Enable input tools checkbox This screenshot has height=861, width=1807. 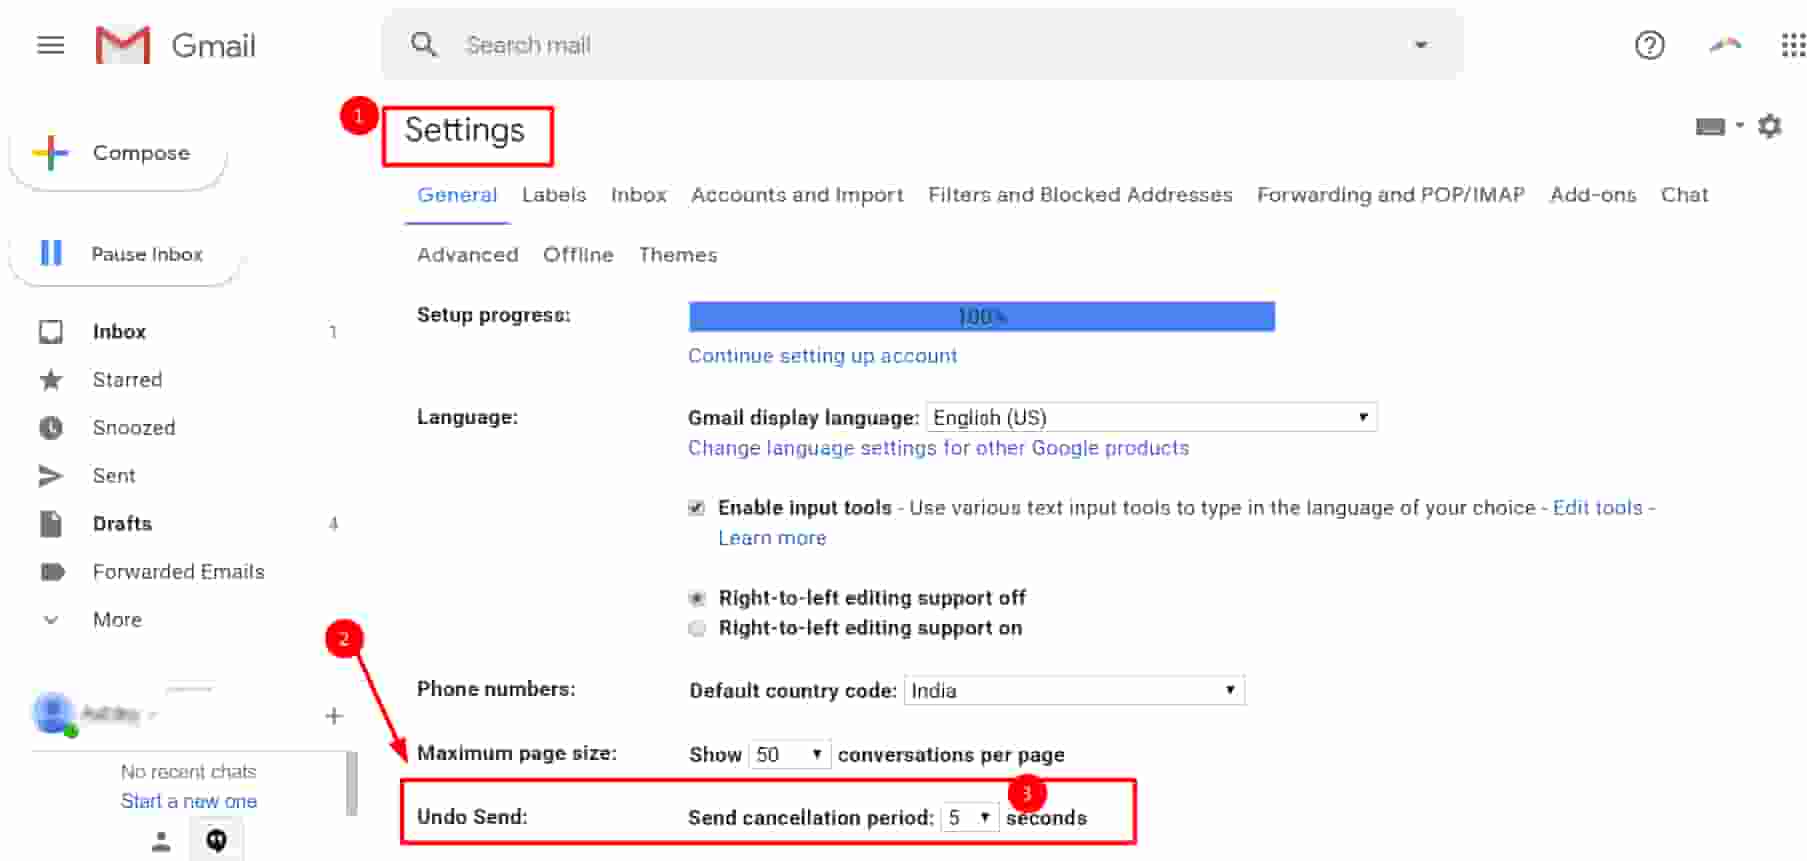click(696, 508)
